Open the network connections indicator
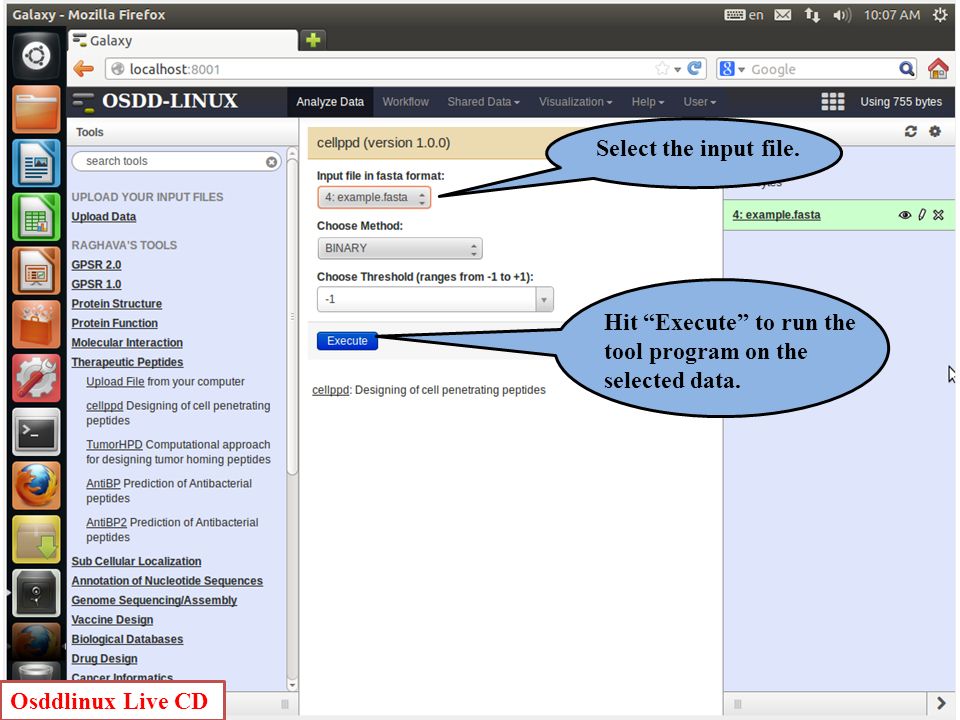960x720 pixels. (x=812, y=15)
